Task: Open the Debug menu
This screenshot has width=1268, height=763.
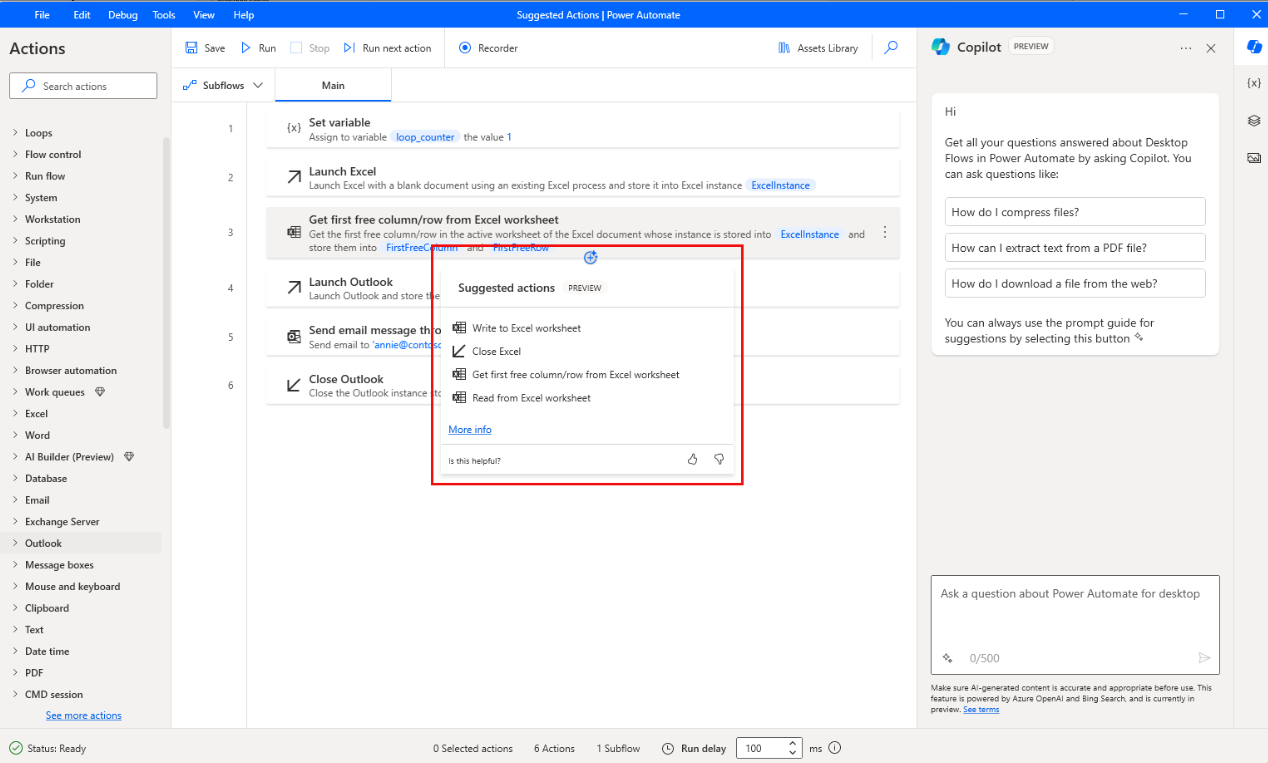Action: pyautogui.click(x=122, y=14)
